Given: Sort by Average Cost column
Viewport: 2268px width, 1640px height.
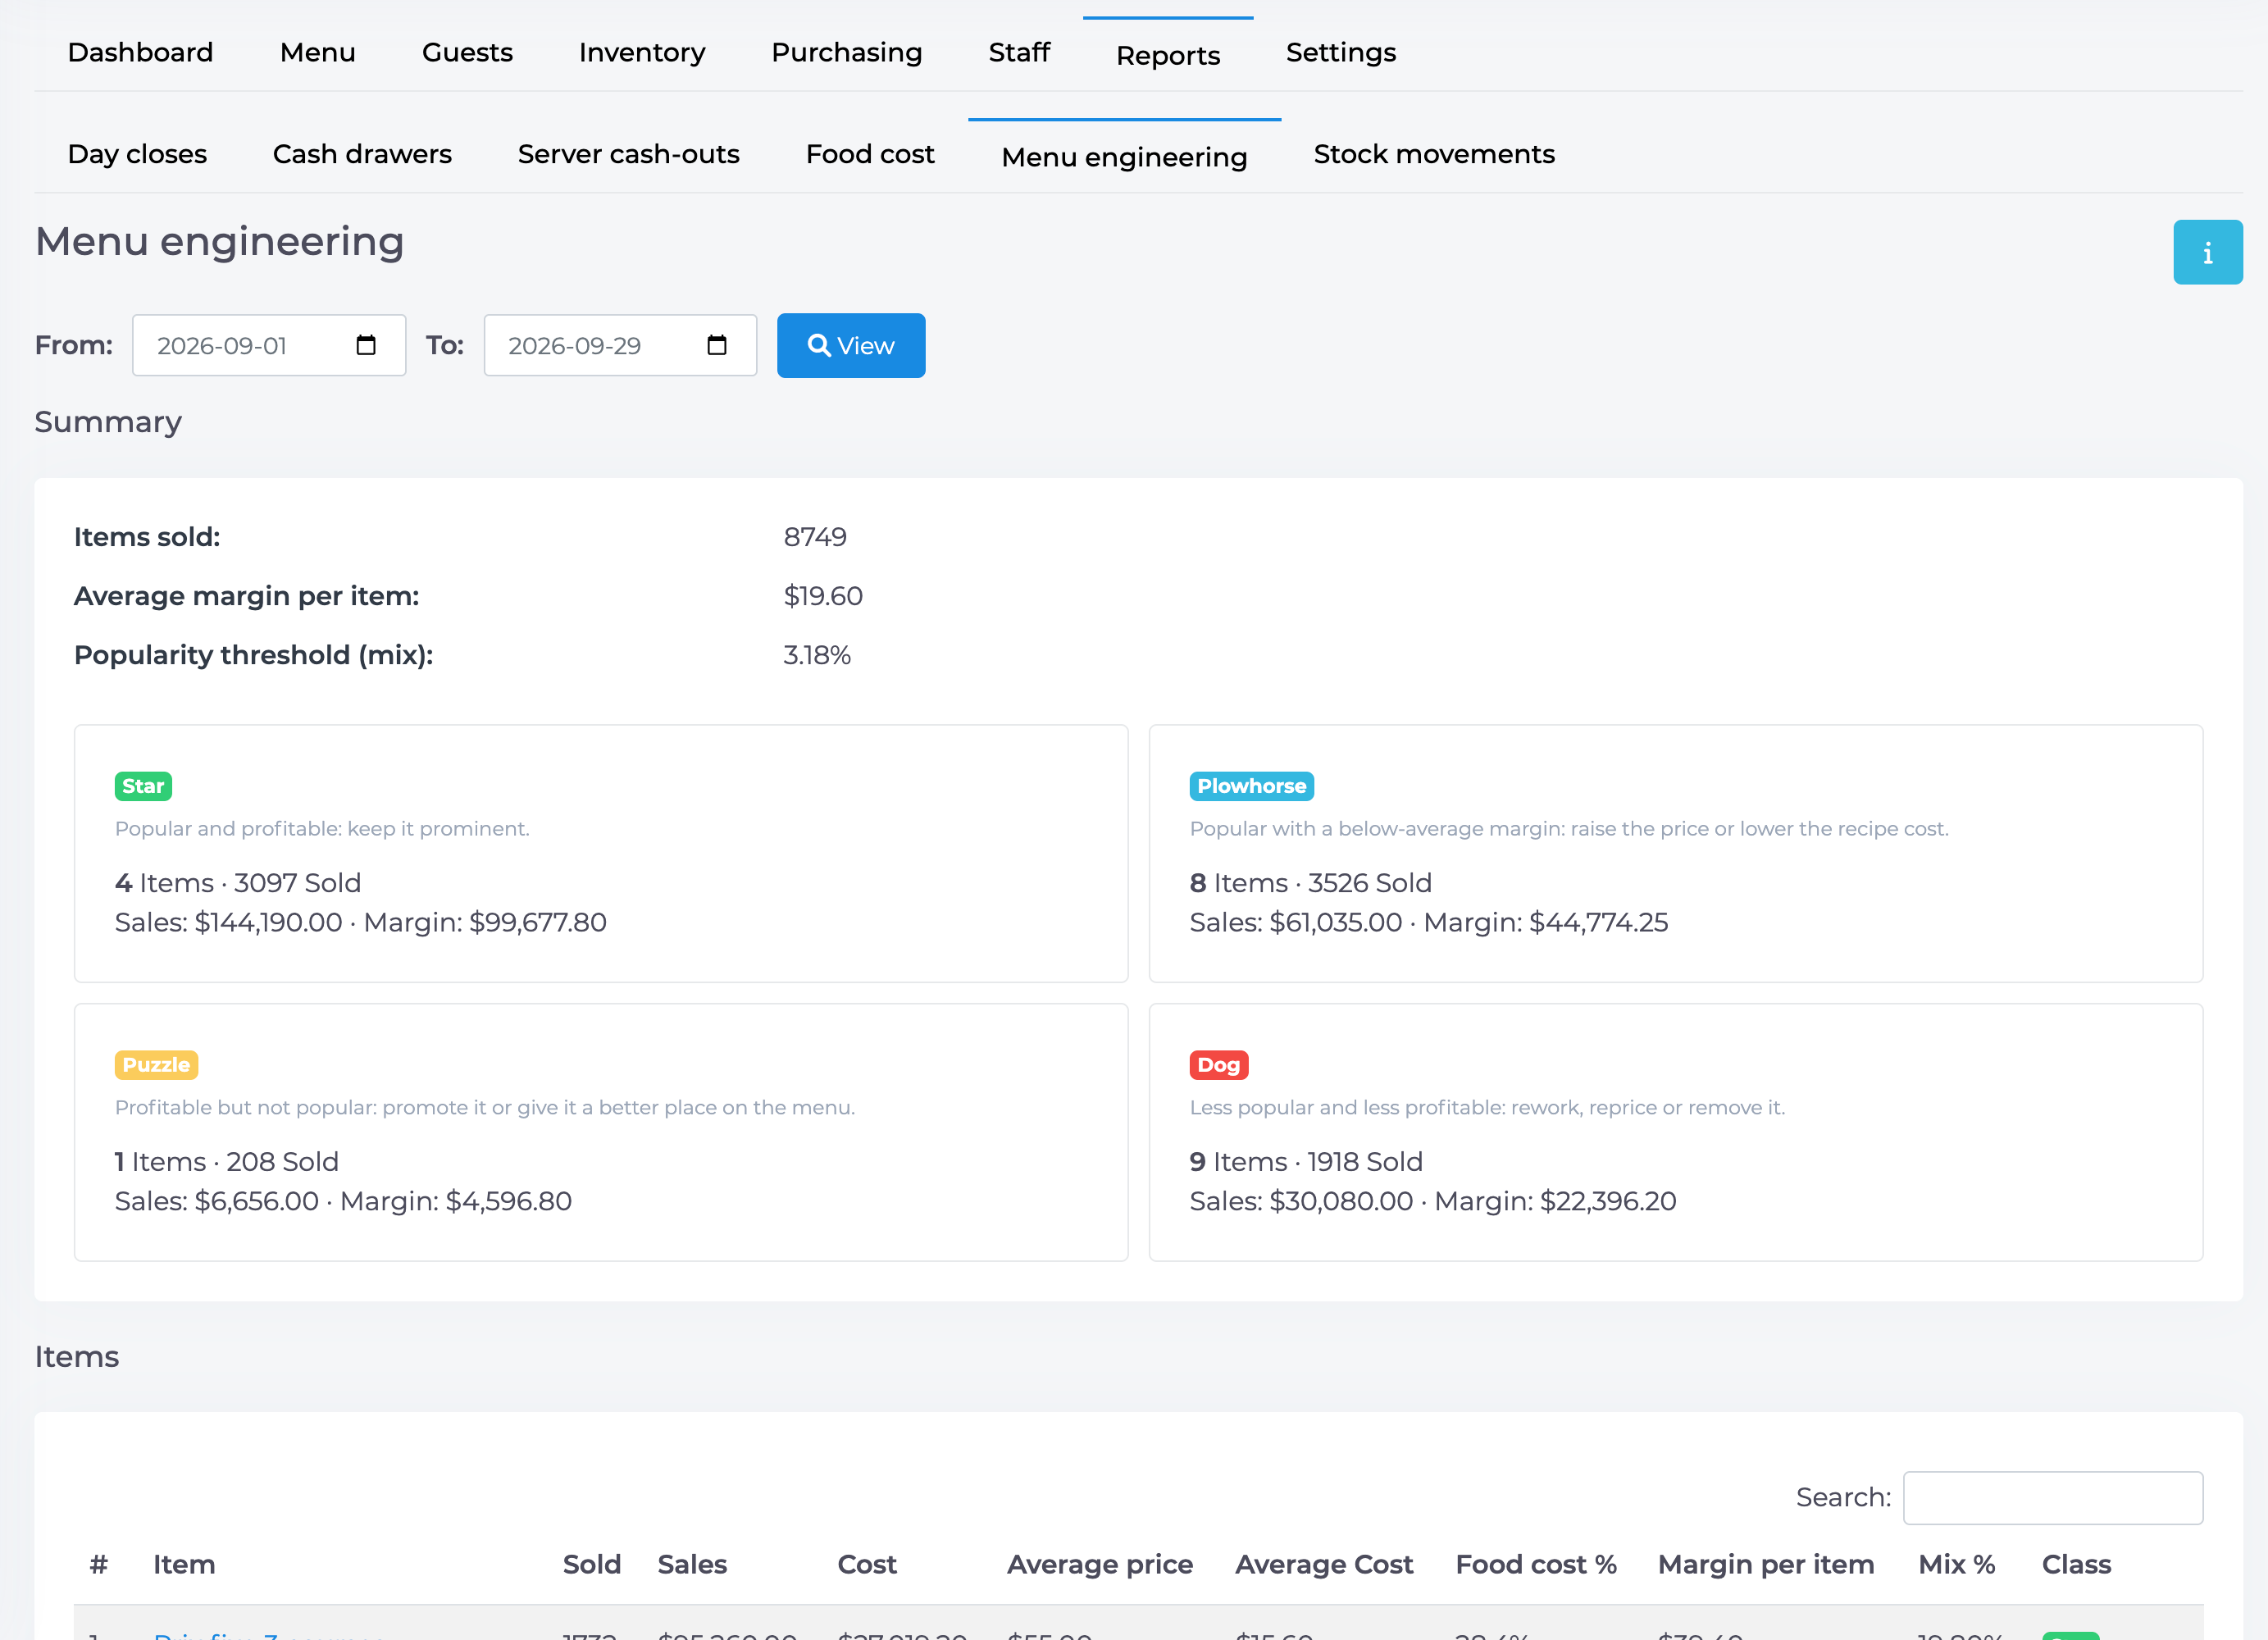Looking at the screenshot, I should (x=1324, y=1564).
